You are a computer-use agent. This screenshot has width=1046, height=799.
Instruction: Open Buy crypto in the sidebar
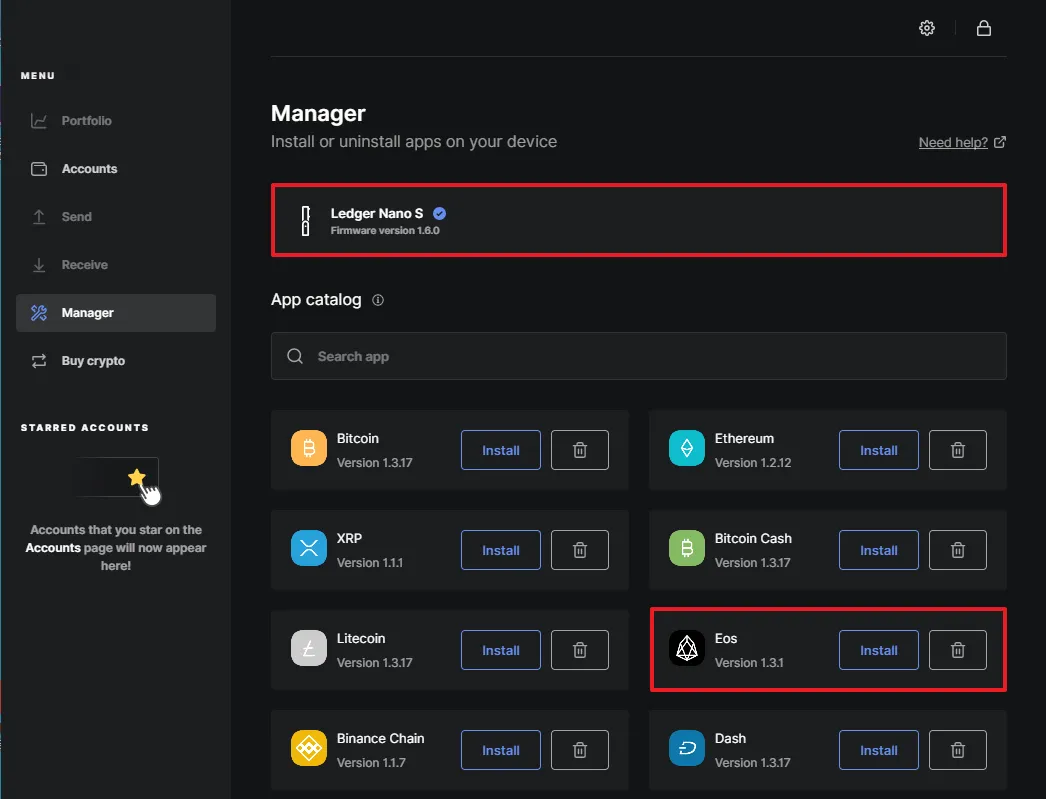pos(116,361)
